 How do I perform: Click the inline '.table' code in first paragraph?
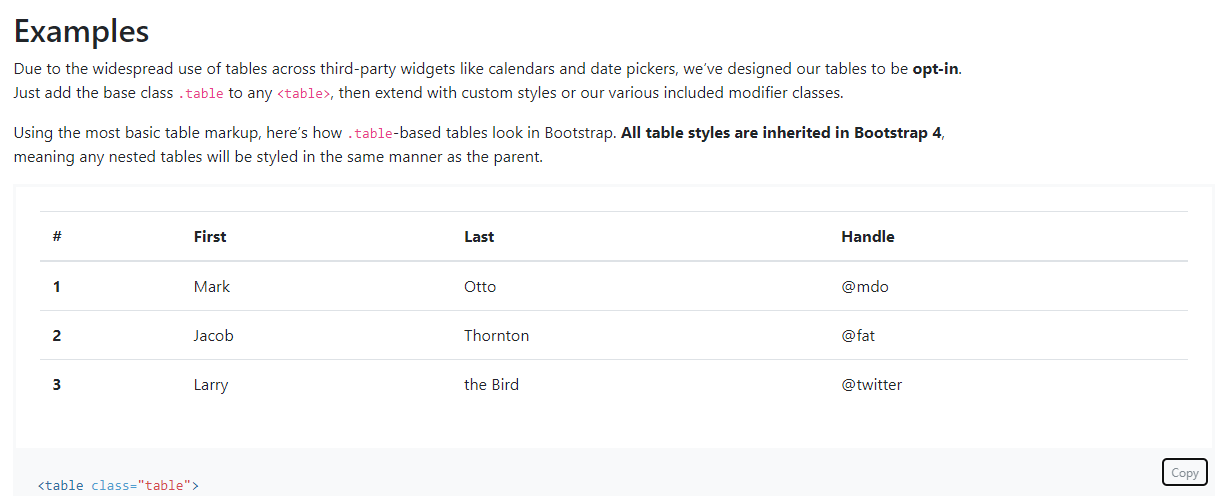(x=201, y=94)
